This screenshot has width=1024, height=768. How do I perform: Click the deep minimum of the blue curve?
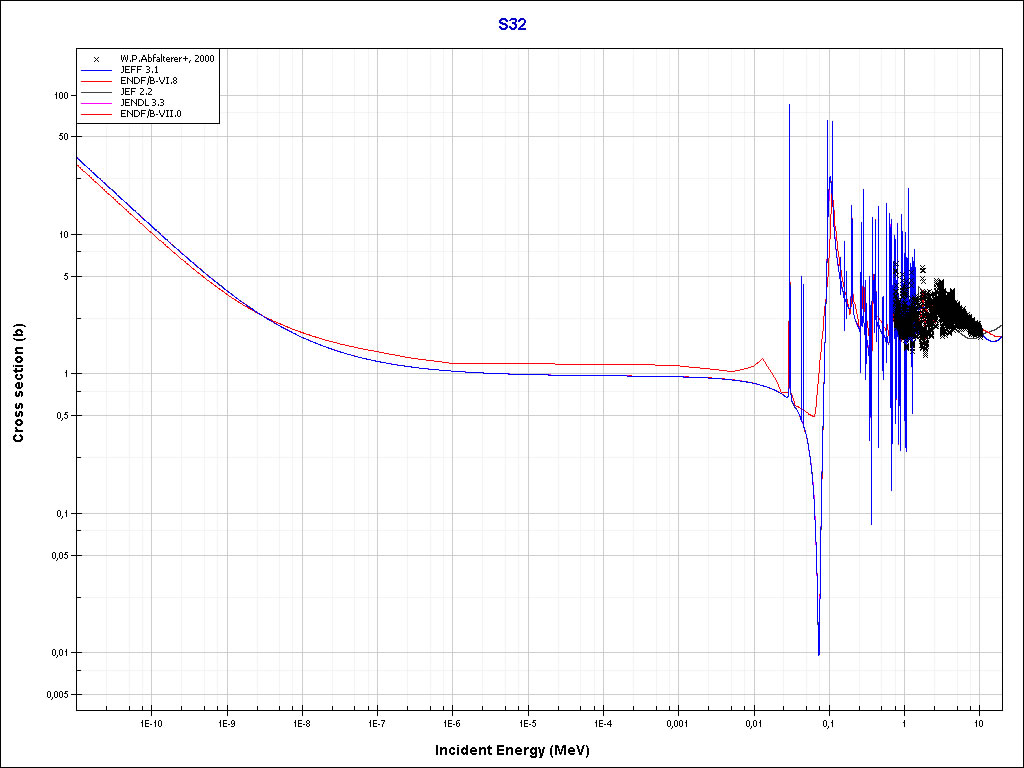coord(818,653)
